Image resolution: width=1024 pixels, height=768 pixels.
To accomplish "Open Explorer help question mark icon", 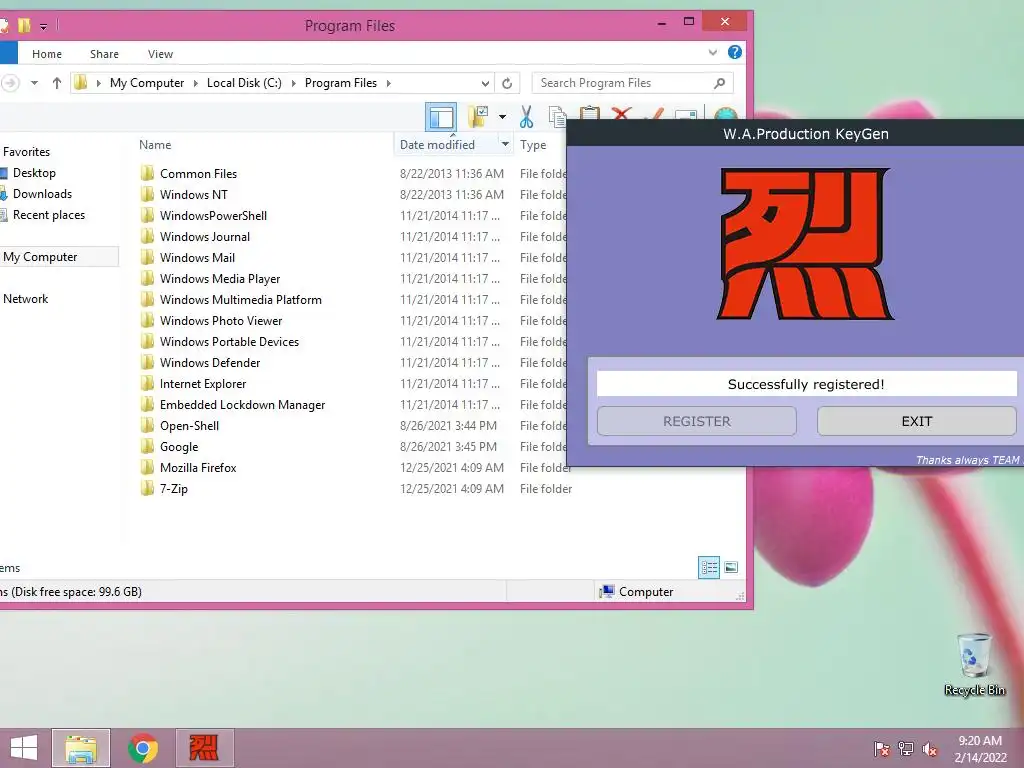I will (735, 52).
